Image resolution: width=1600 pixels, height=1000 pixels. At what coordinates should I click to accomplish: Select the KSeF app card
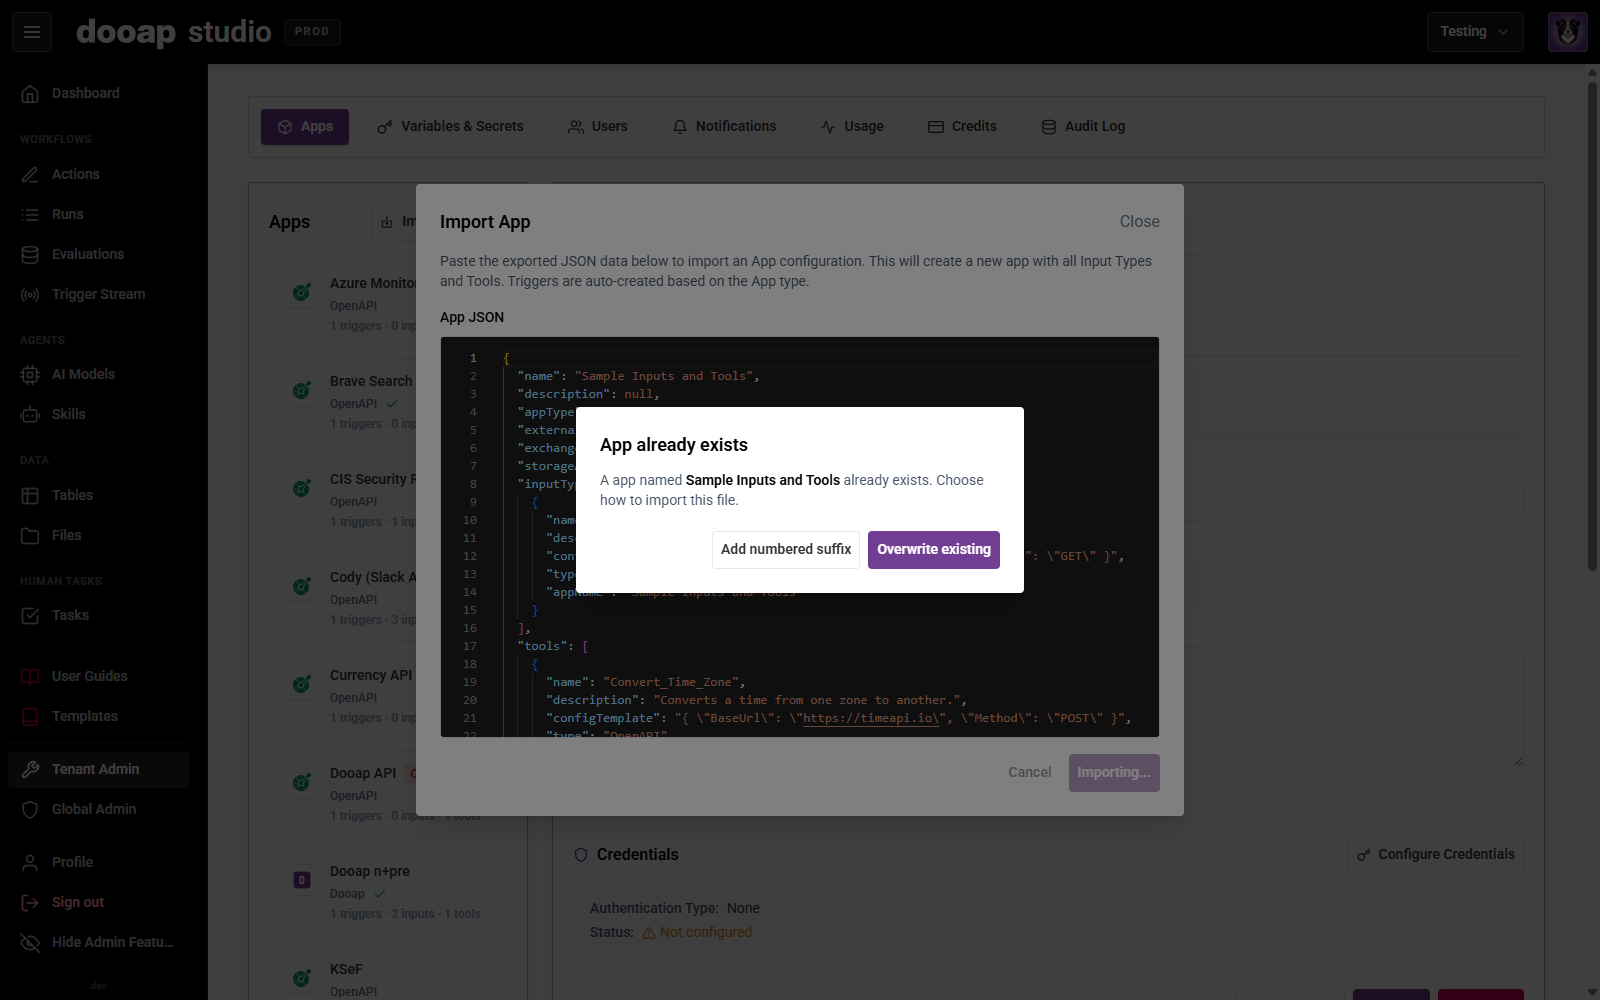[388, 974]
